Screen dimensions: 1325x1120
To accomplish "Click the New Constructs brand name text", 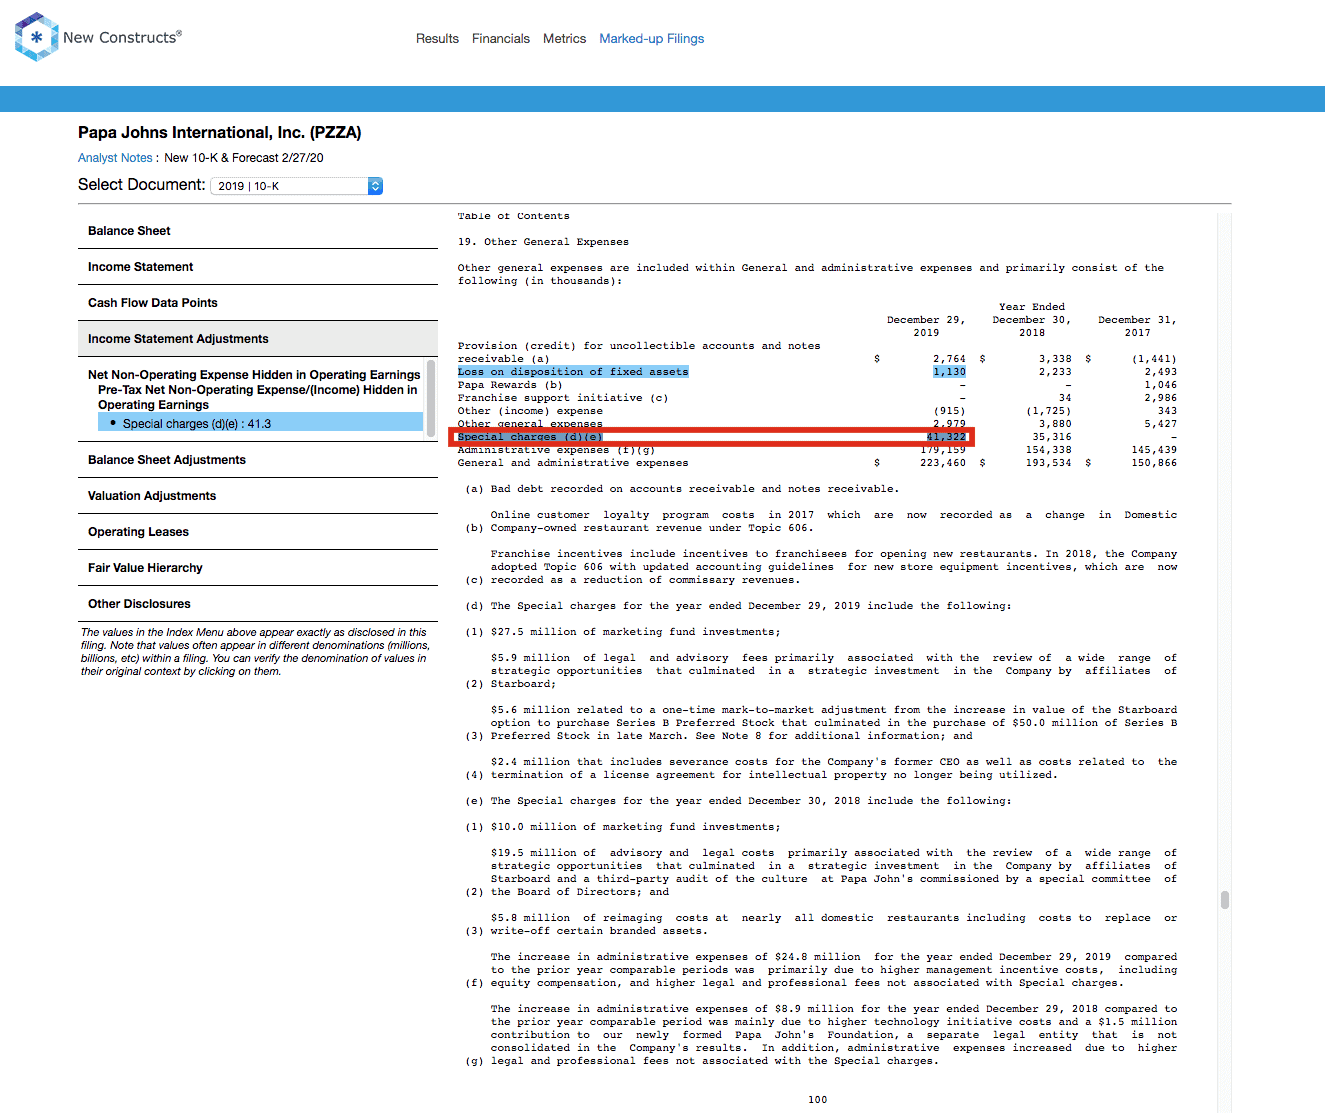I will [122, 37].
